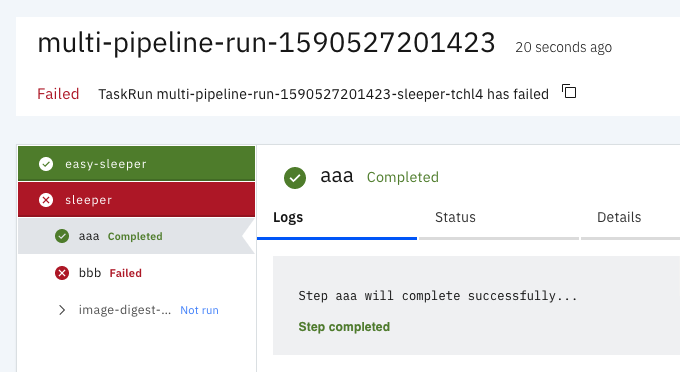Expand the easy-sleeper task row

click(136, 163)
